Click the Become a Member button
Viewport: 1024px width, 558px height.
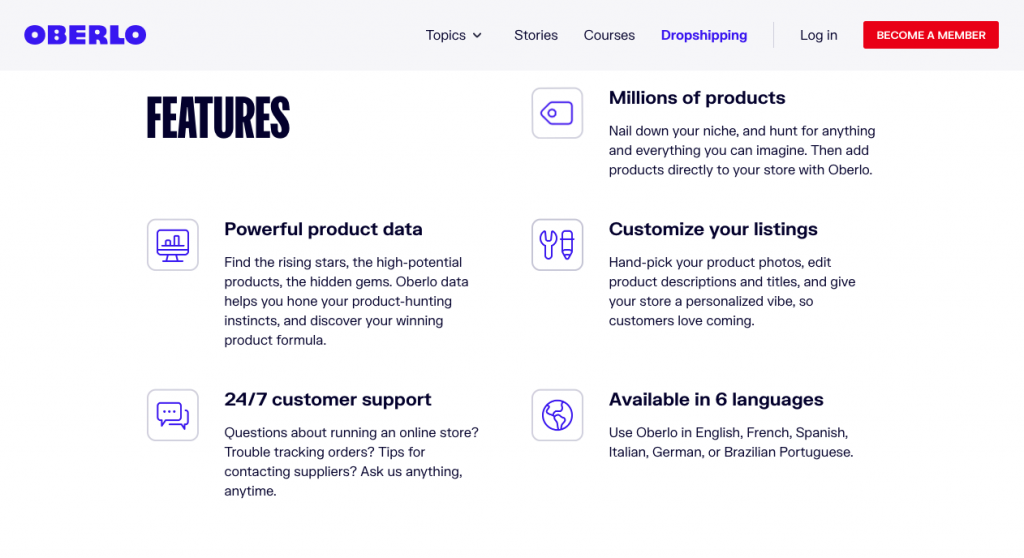(931, 35)
